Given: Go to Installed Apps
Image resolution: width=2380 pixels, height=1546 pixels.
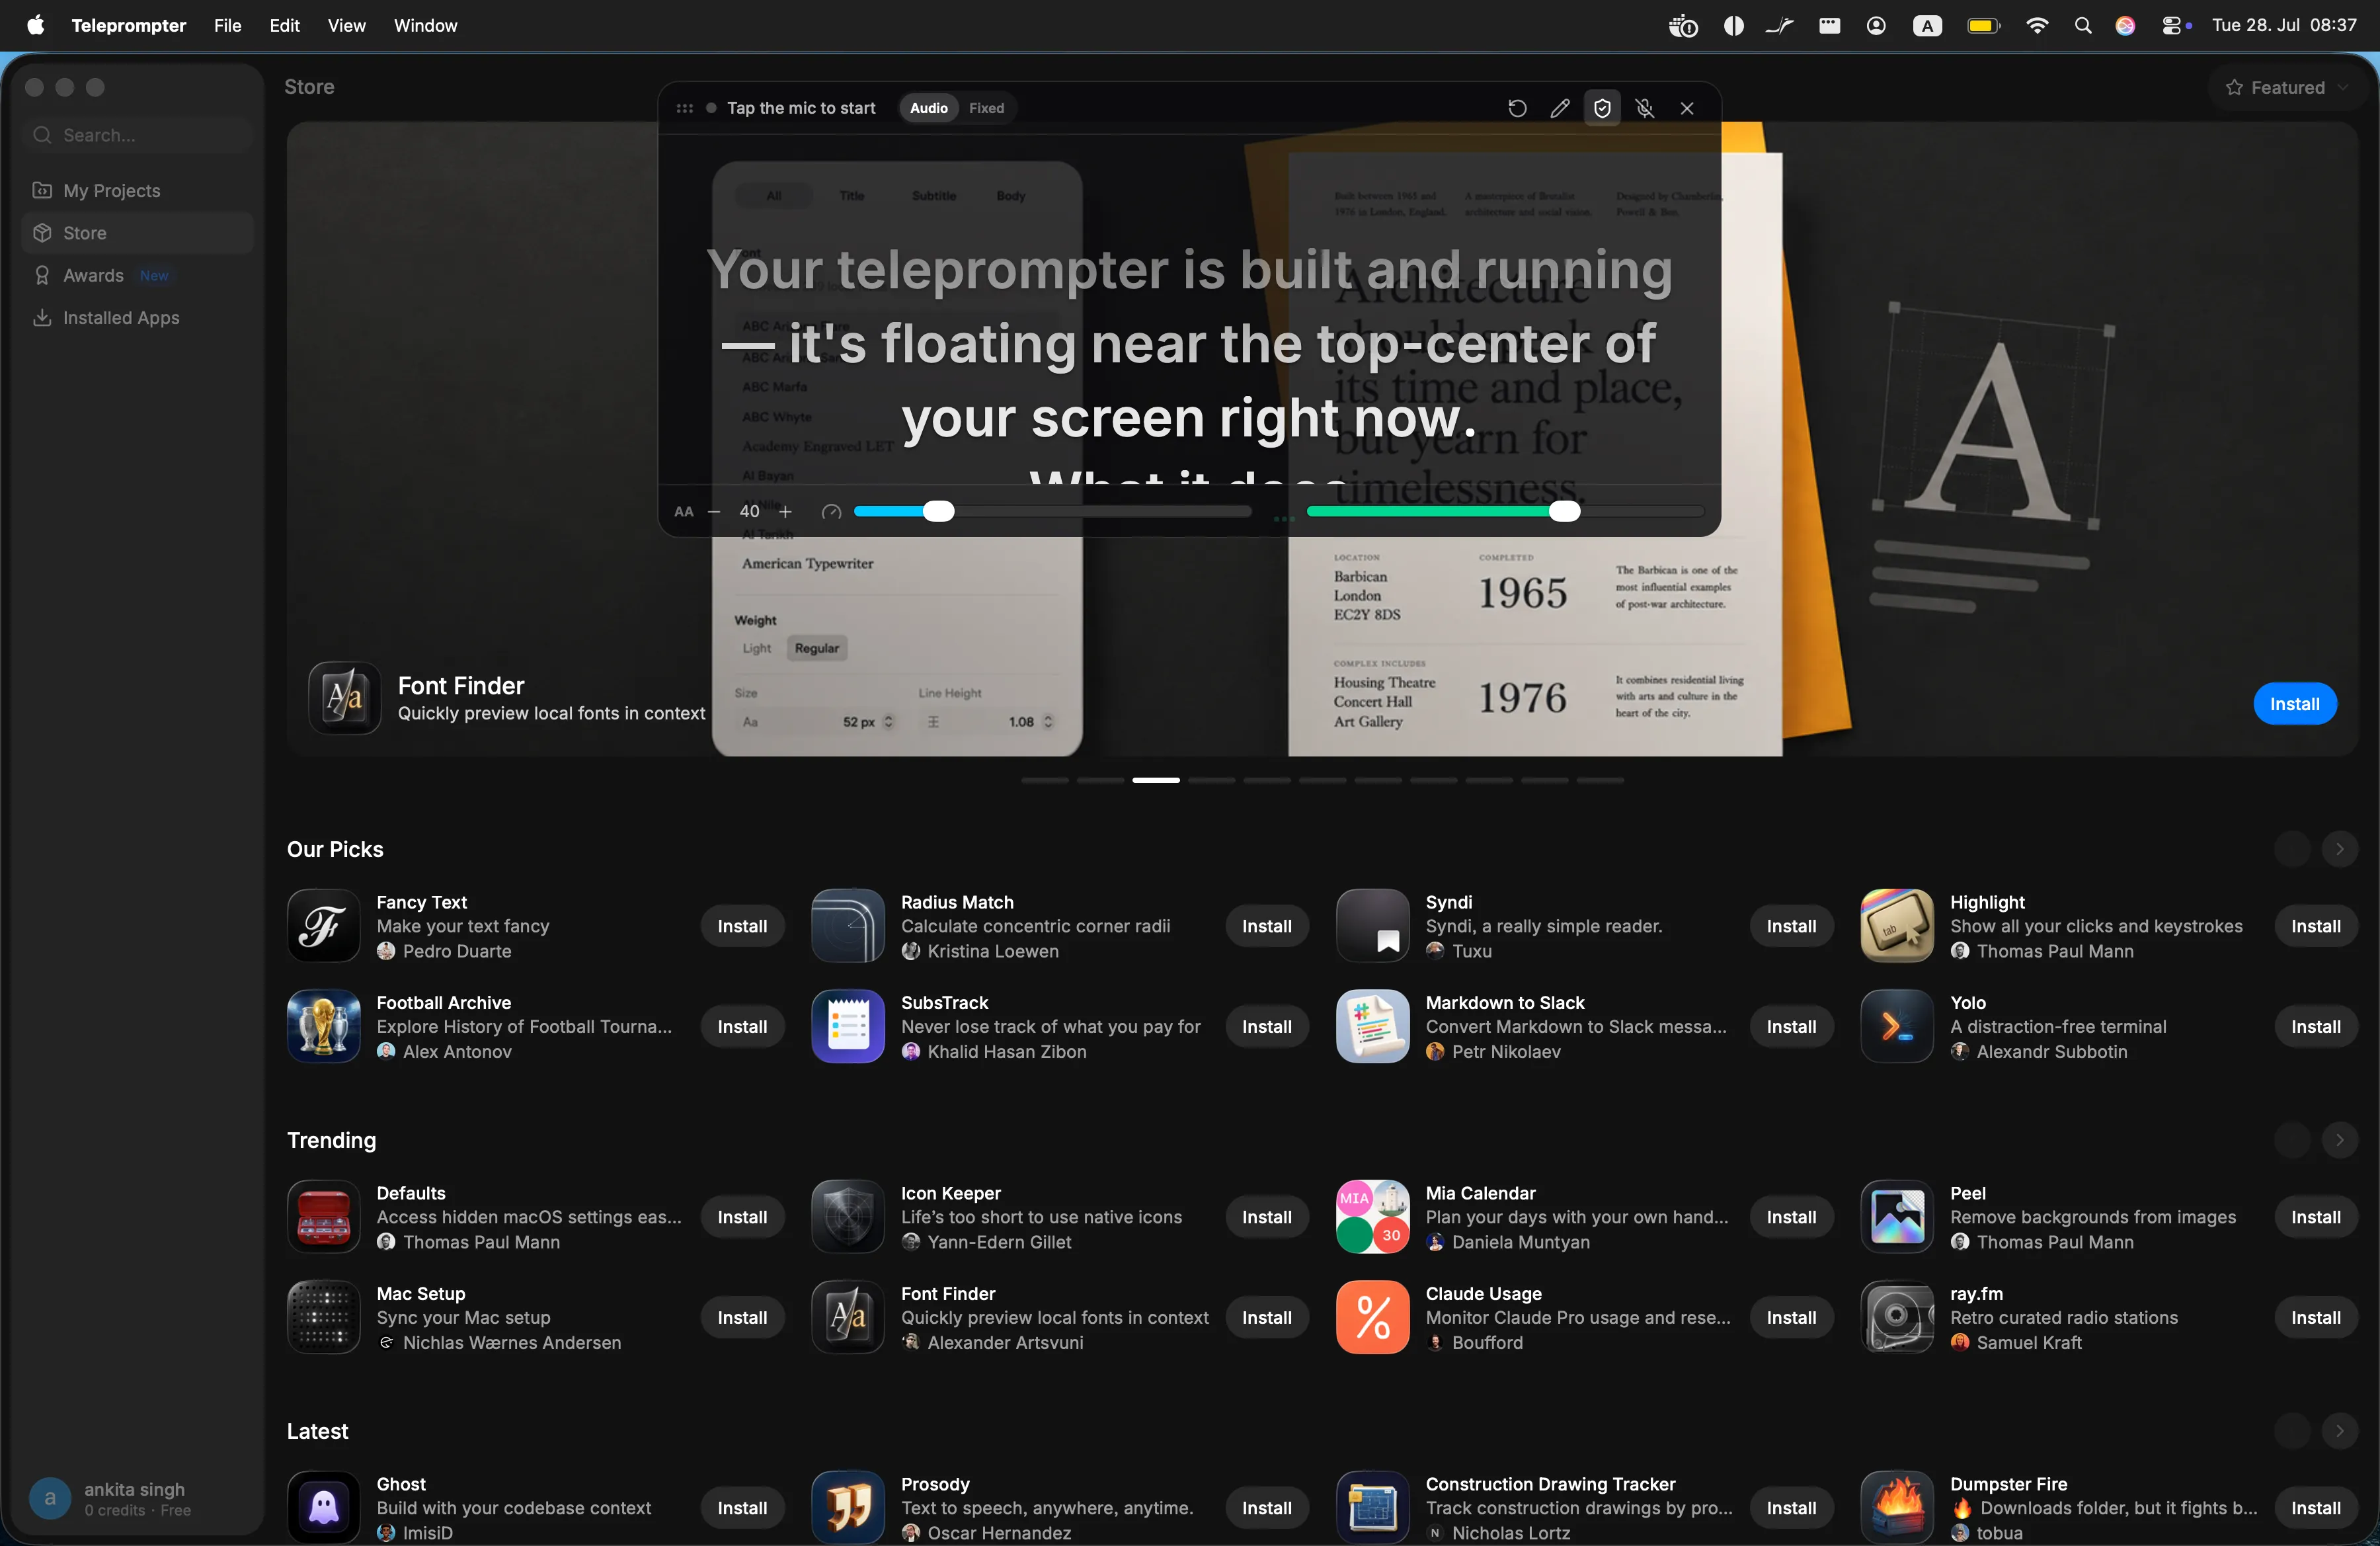Looking at the screenshot, I should click(138, 318).
